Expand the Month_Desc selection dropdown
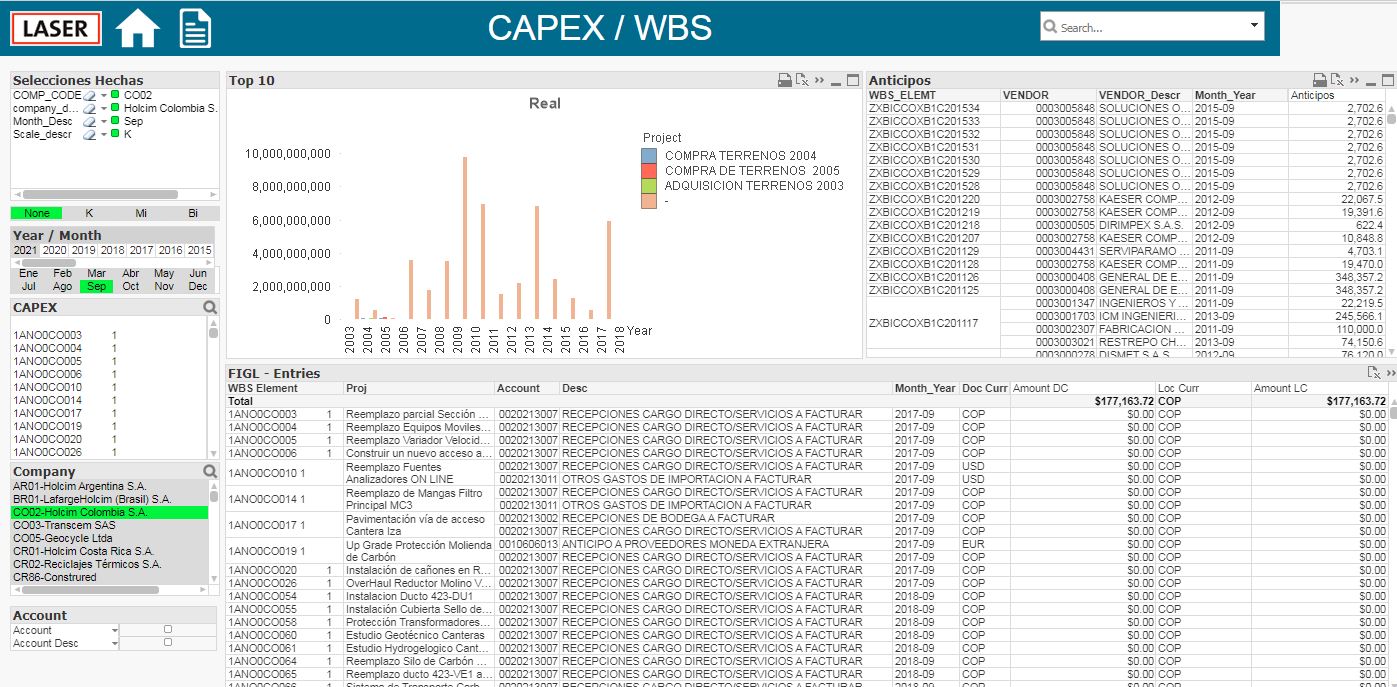The height and width of the screenshot is (687, 1397). tap(103, 121)
